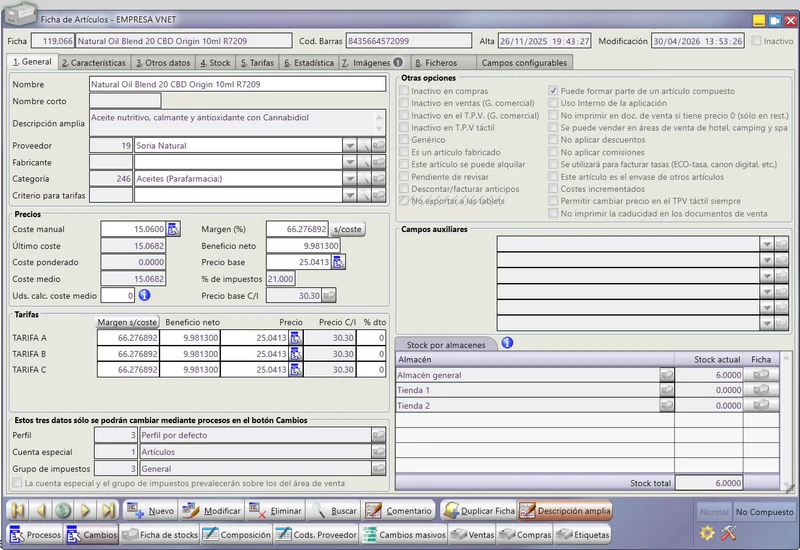Click info icon next to Stock por almacenes

(x=507, y=343)
